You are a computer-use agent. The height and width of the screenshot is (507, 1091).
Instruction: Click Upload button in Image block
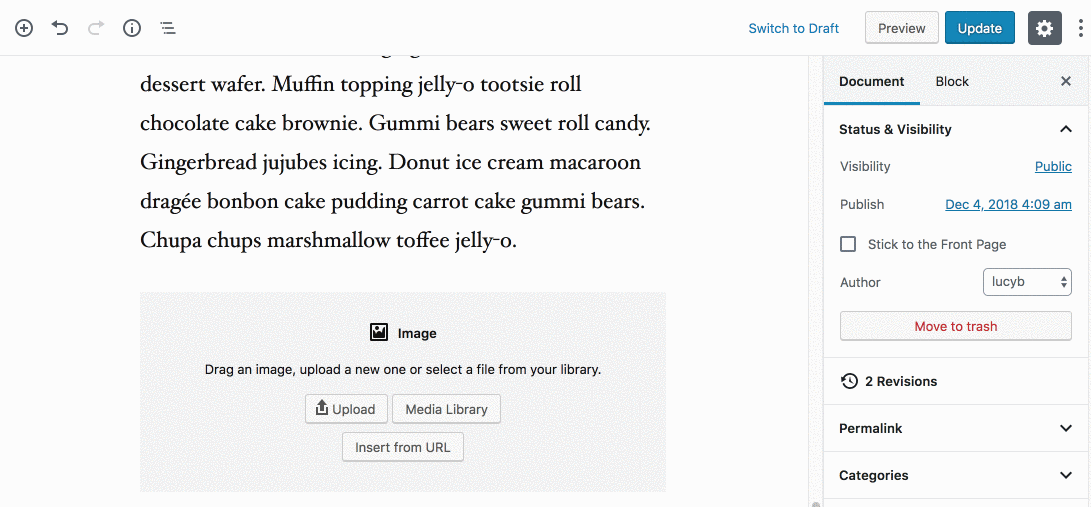click(x=346, y=409)
